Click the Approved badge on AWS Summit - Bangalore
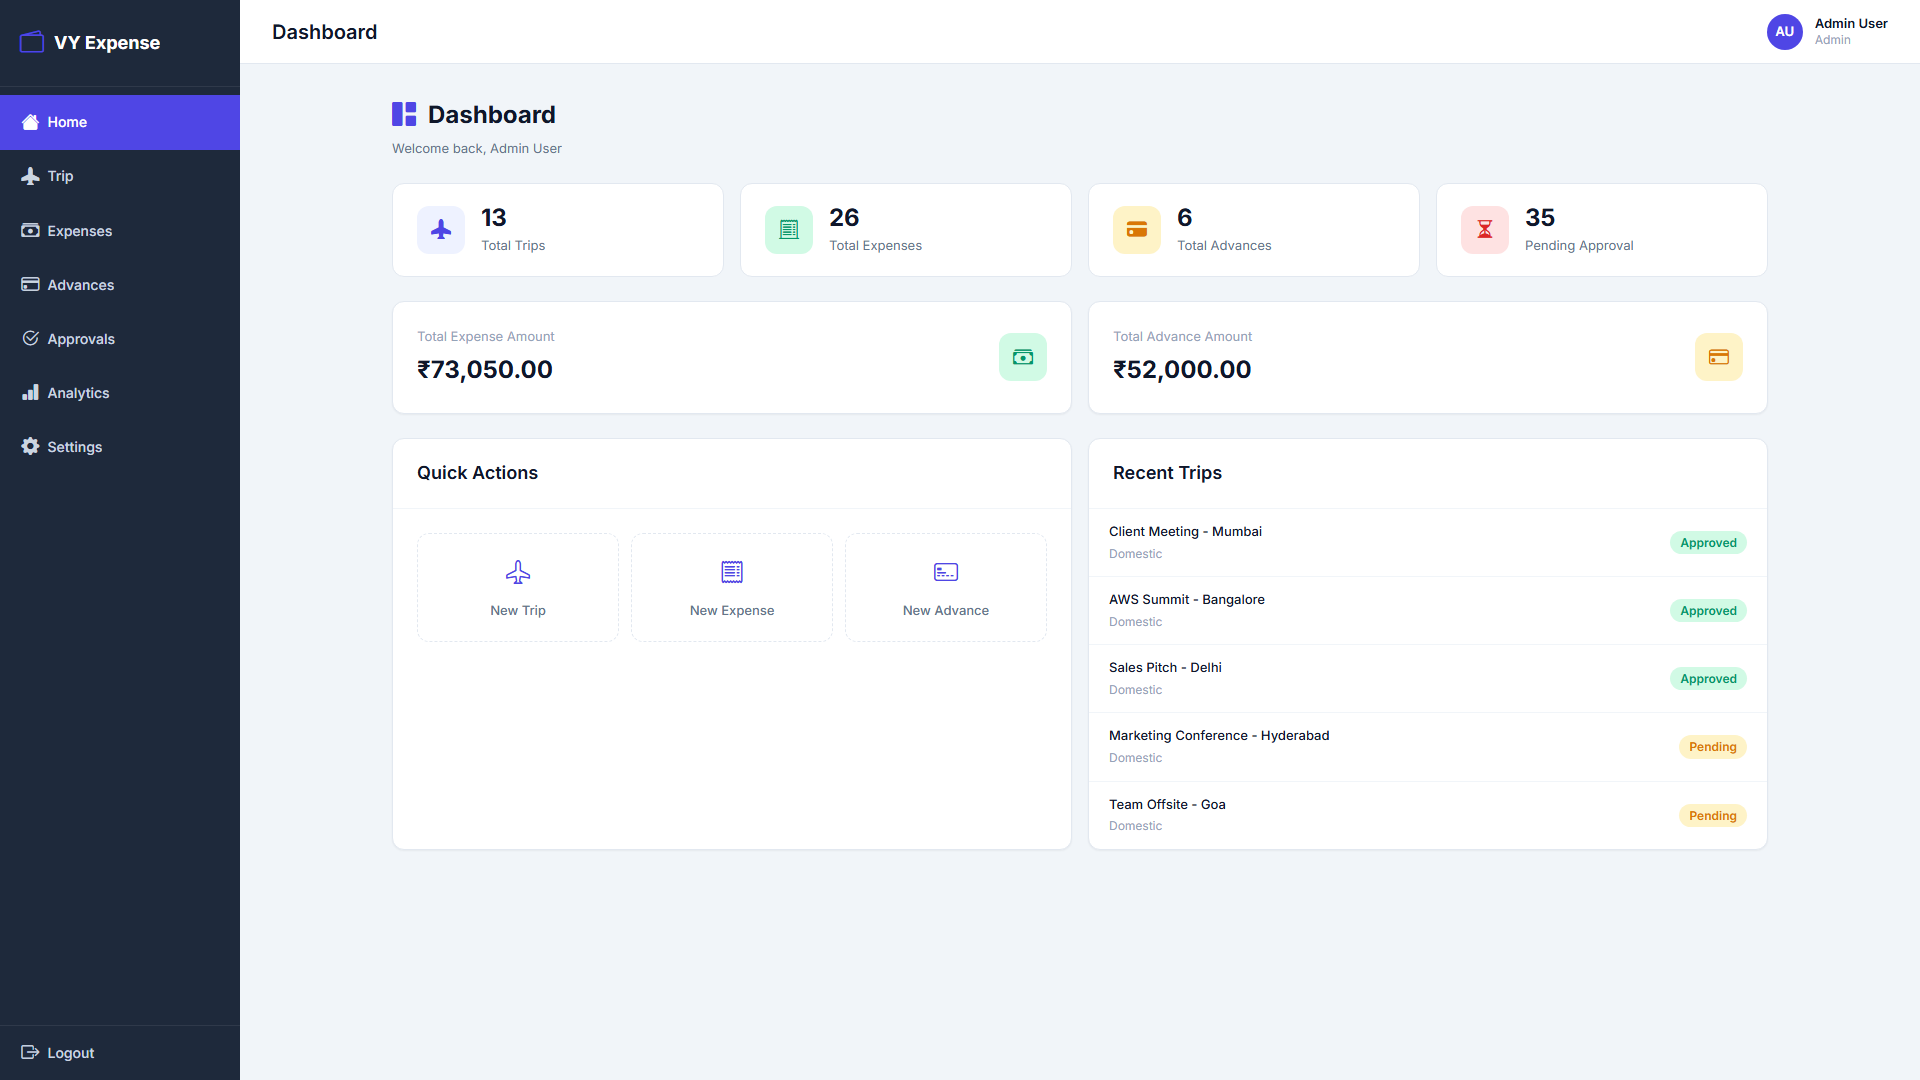 pos(1708,610)
